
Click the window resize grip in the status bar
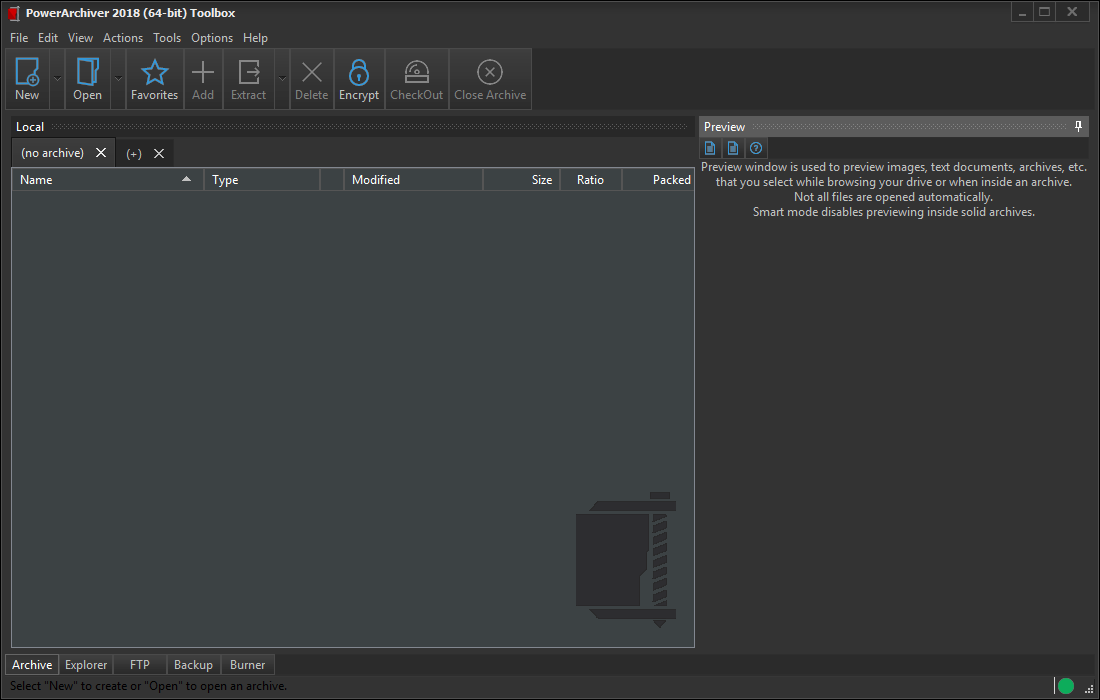(1089, 689)
